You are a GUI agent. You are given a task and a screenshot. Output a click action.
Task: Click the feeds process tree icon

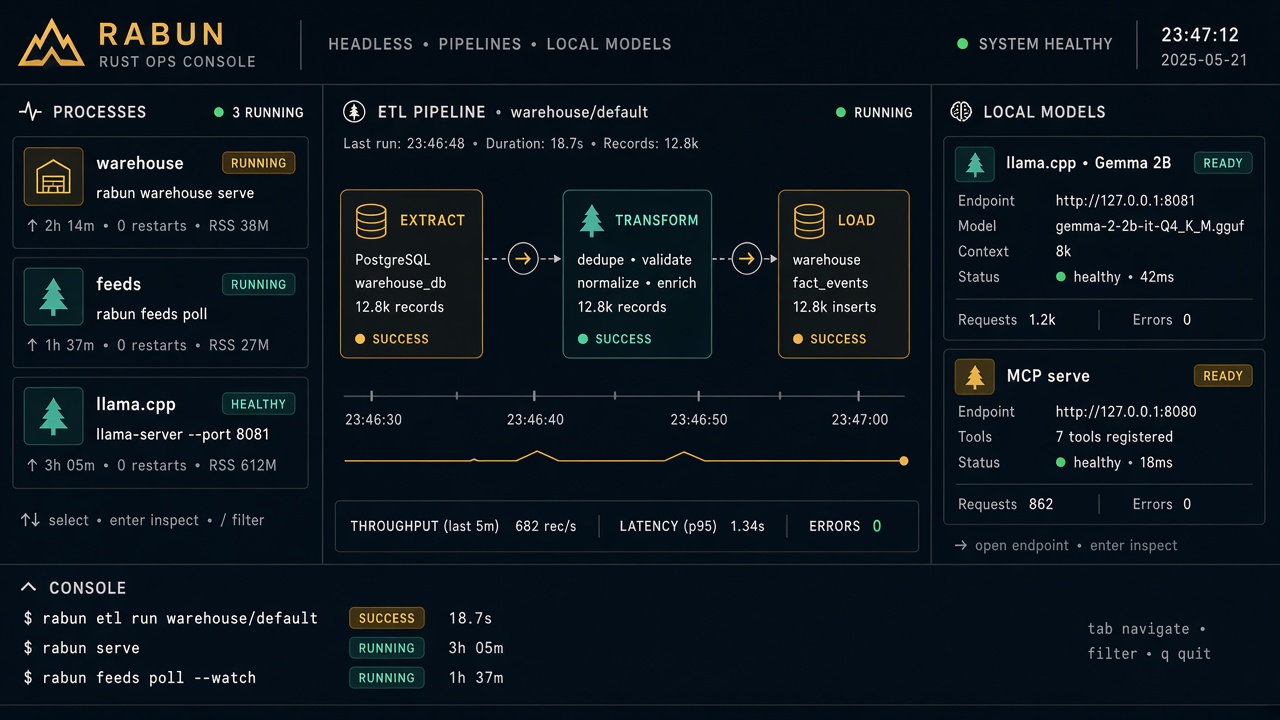coord(53,297)
